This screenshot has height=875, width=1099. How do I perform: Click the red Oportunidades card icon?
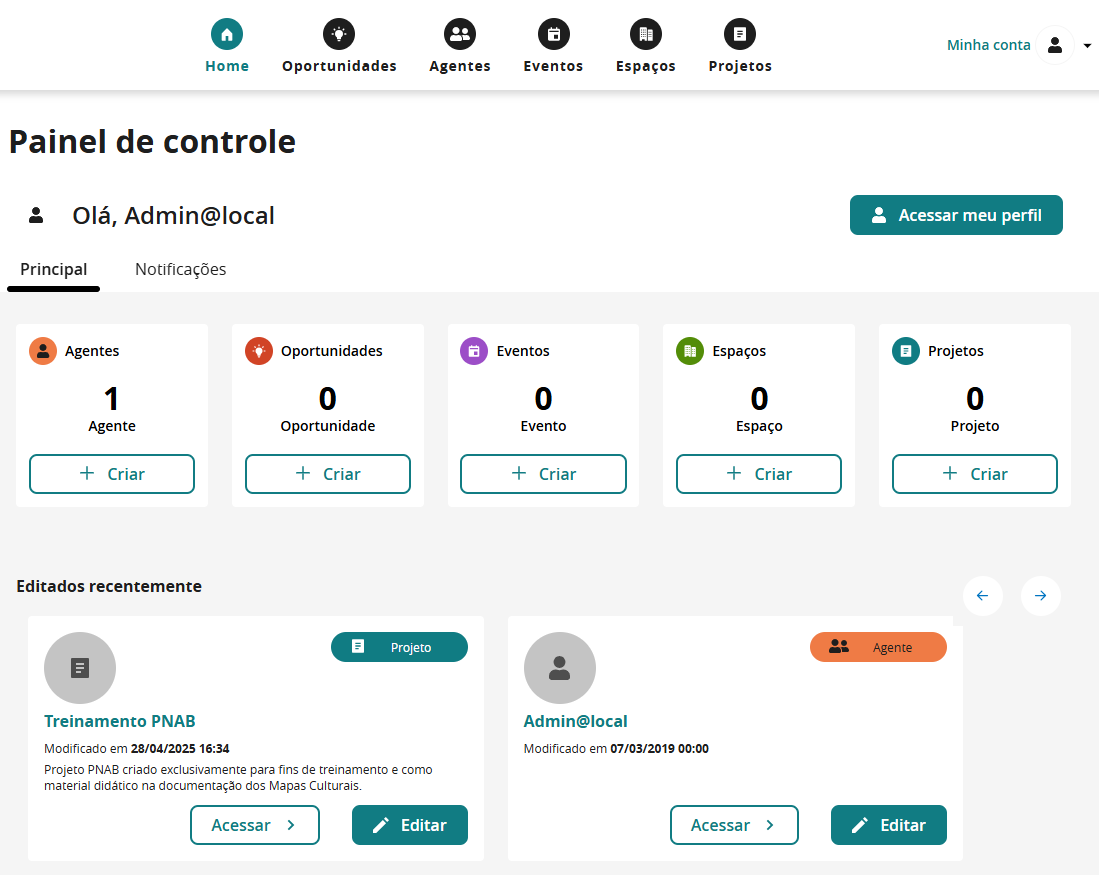261,351
